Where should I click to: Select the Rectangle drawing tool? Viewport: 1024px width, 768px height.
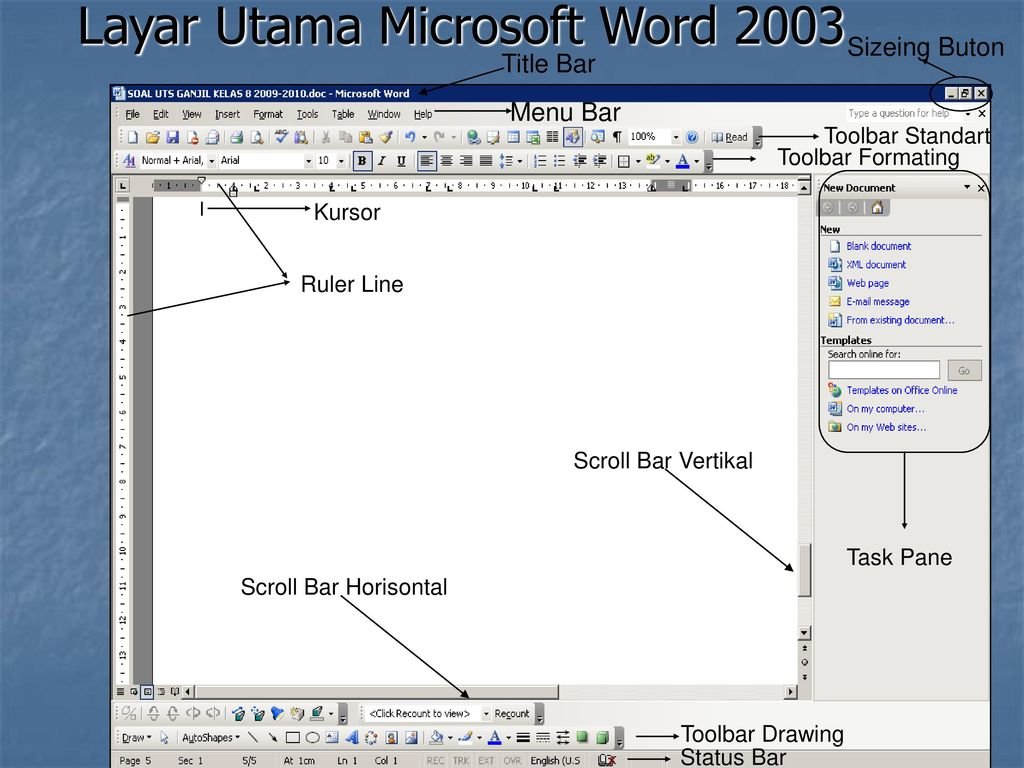point(292,738)
